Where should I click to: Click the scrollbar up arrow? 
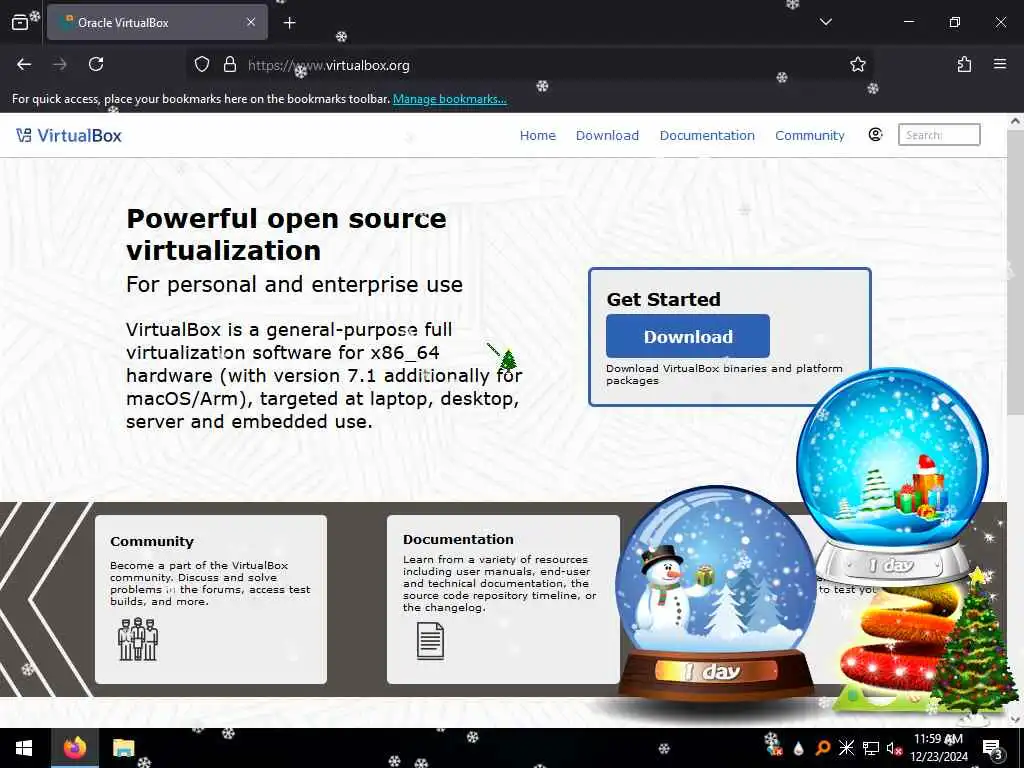pyautogui.click(x=1015, y=121)
